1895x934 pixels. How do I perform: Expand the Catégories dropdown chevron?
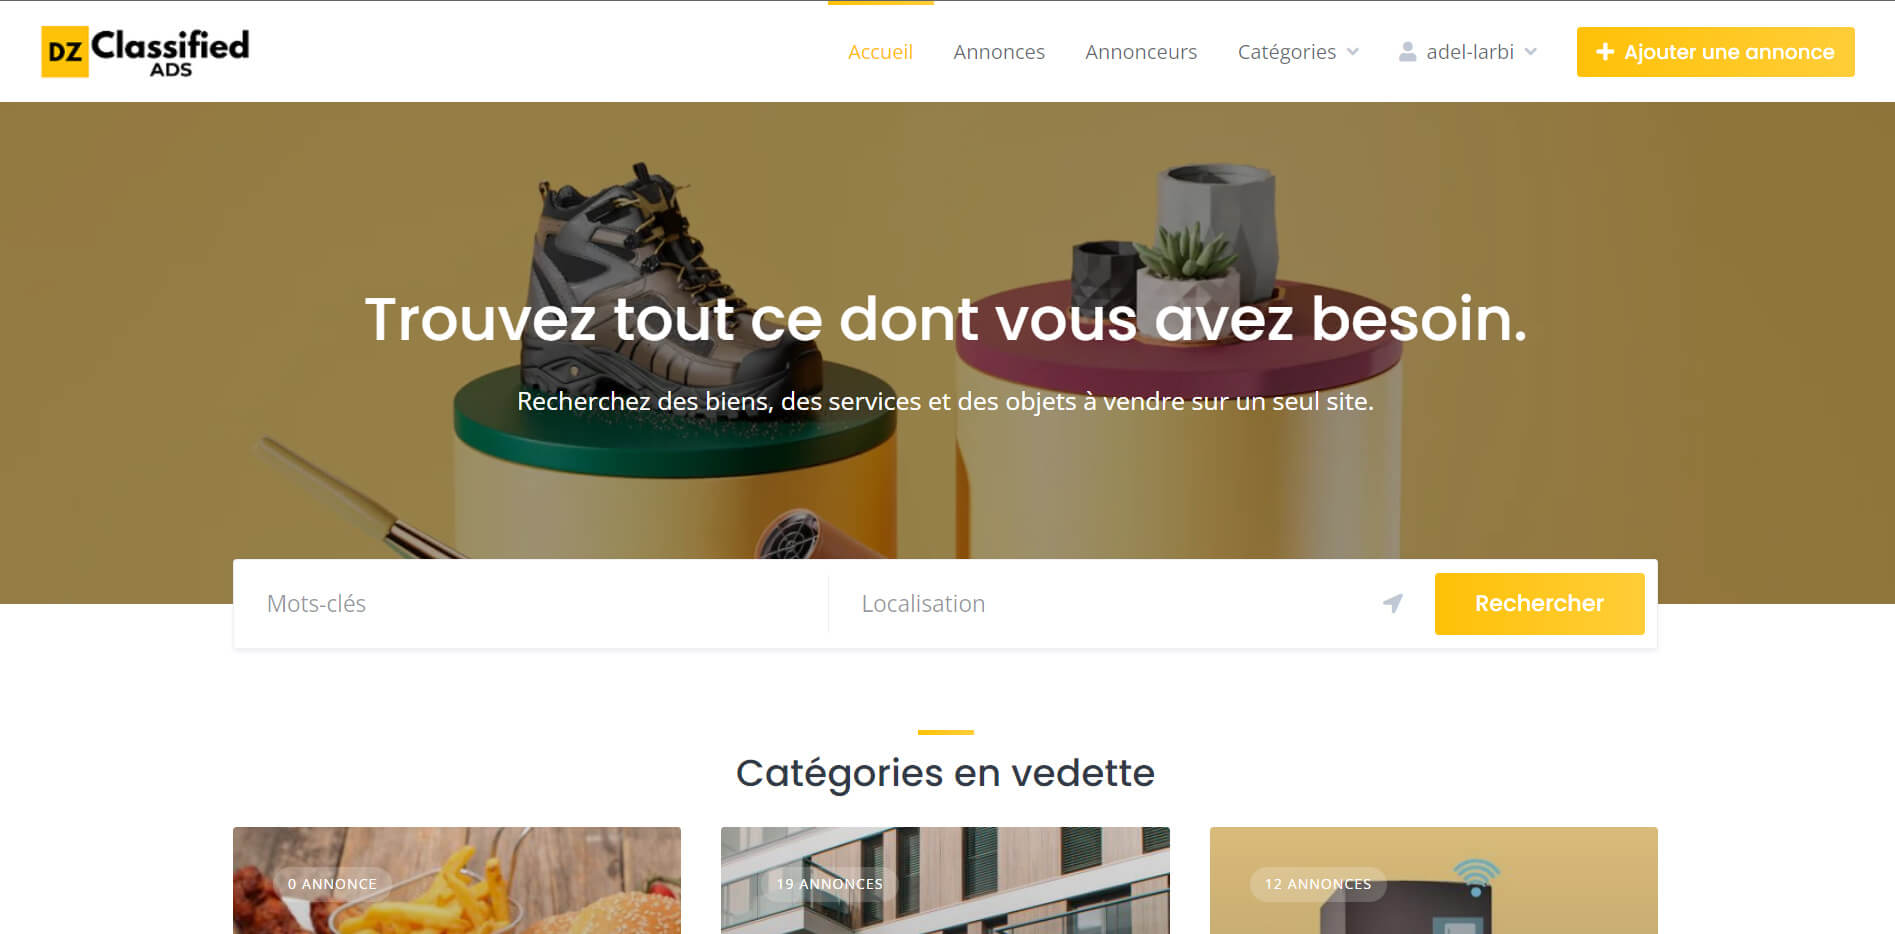pos(1353,52)
